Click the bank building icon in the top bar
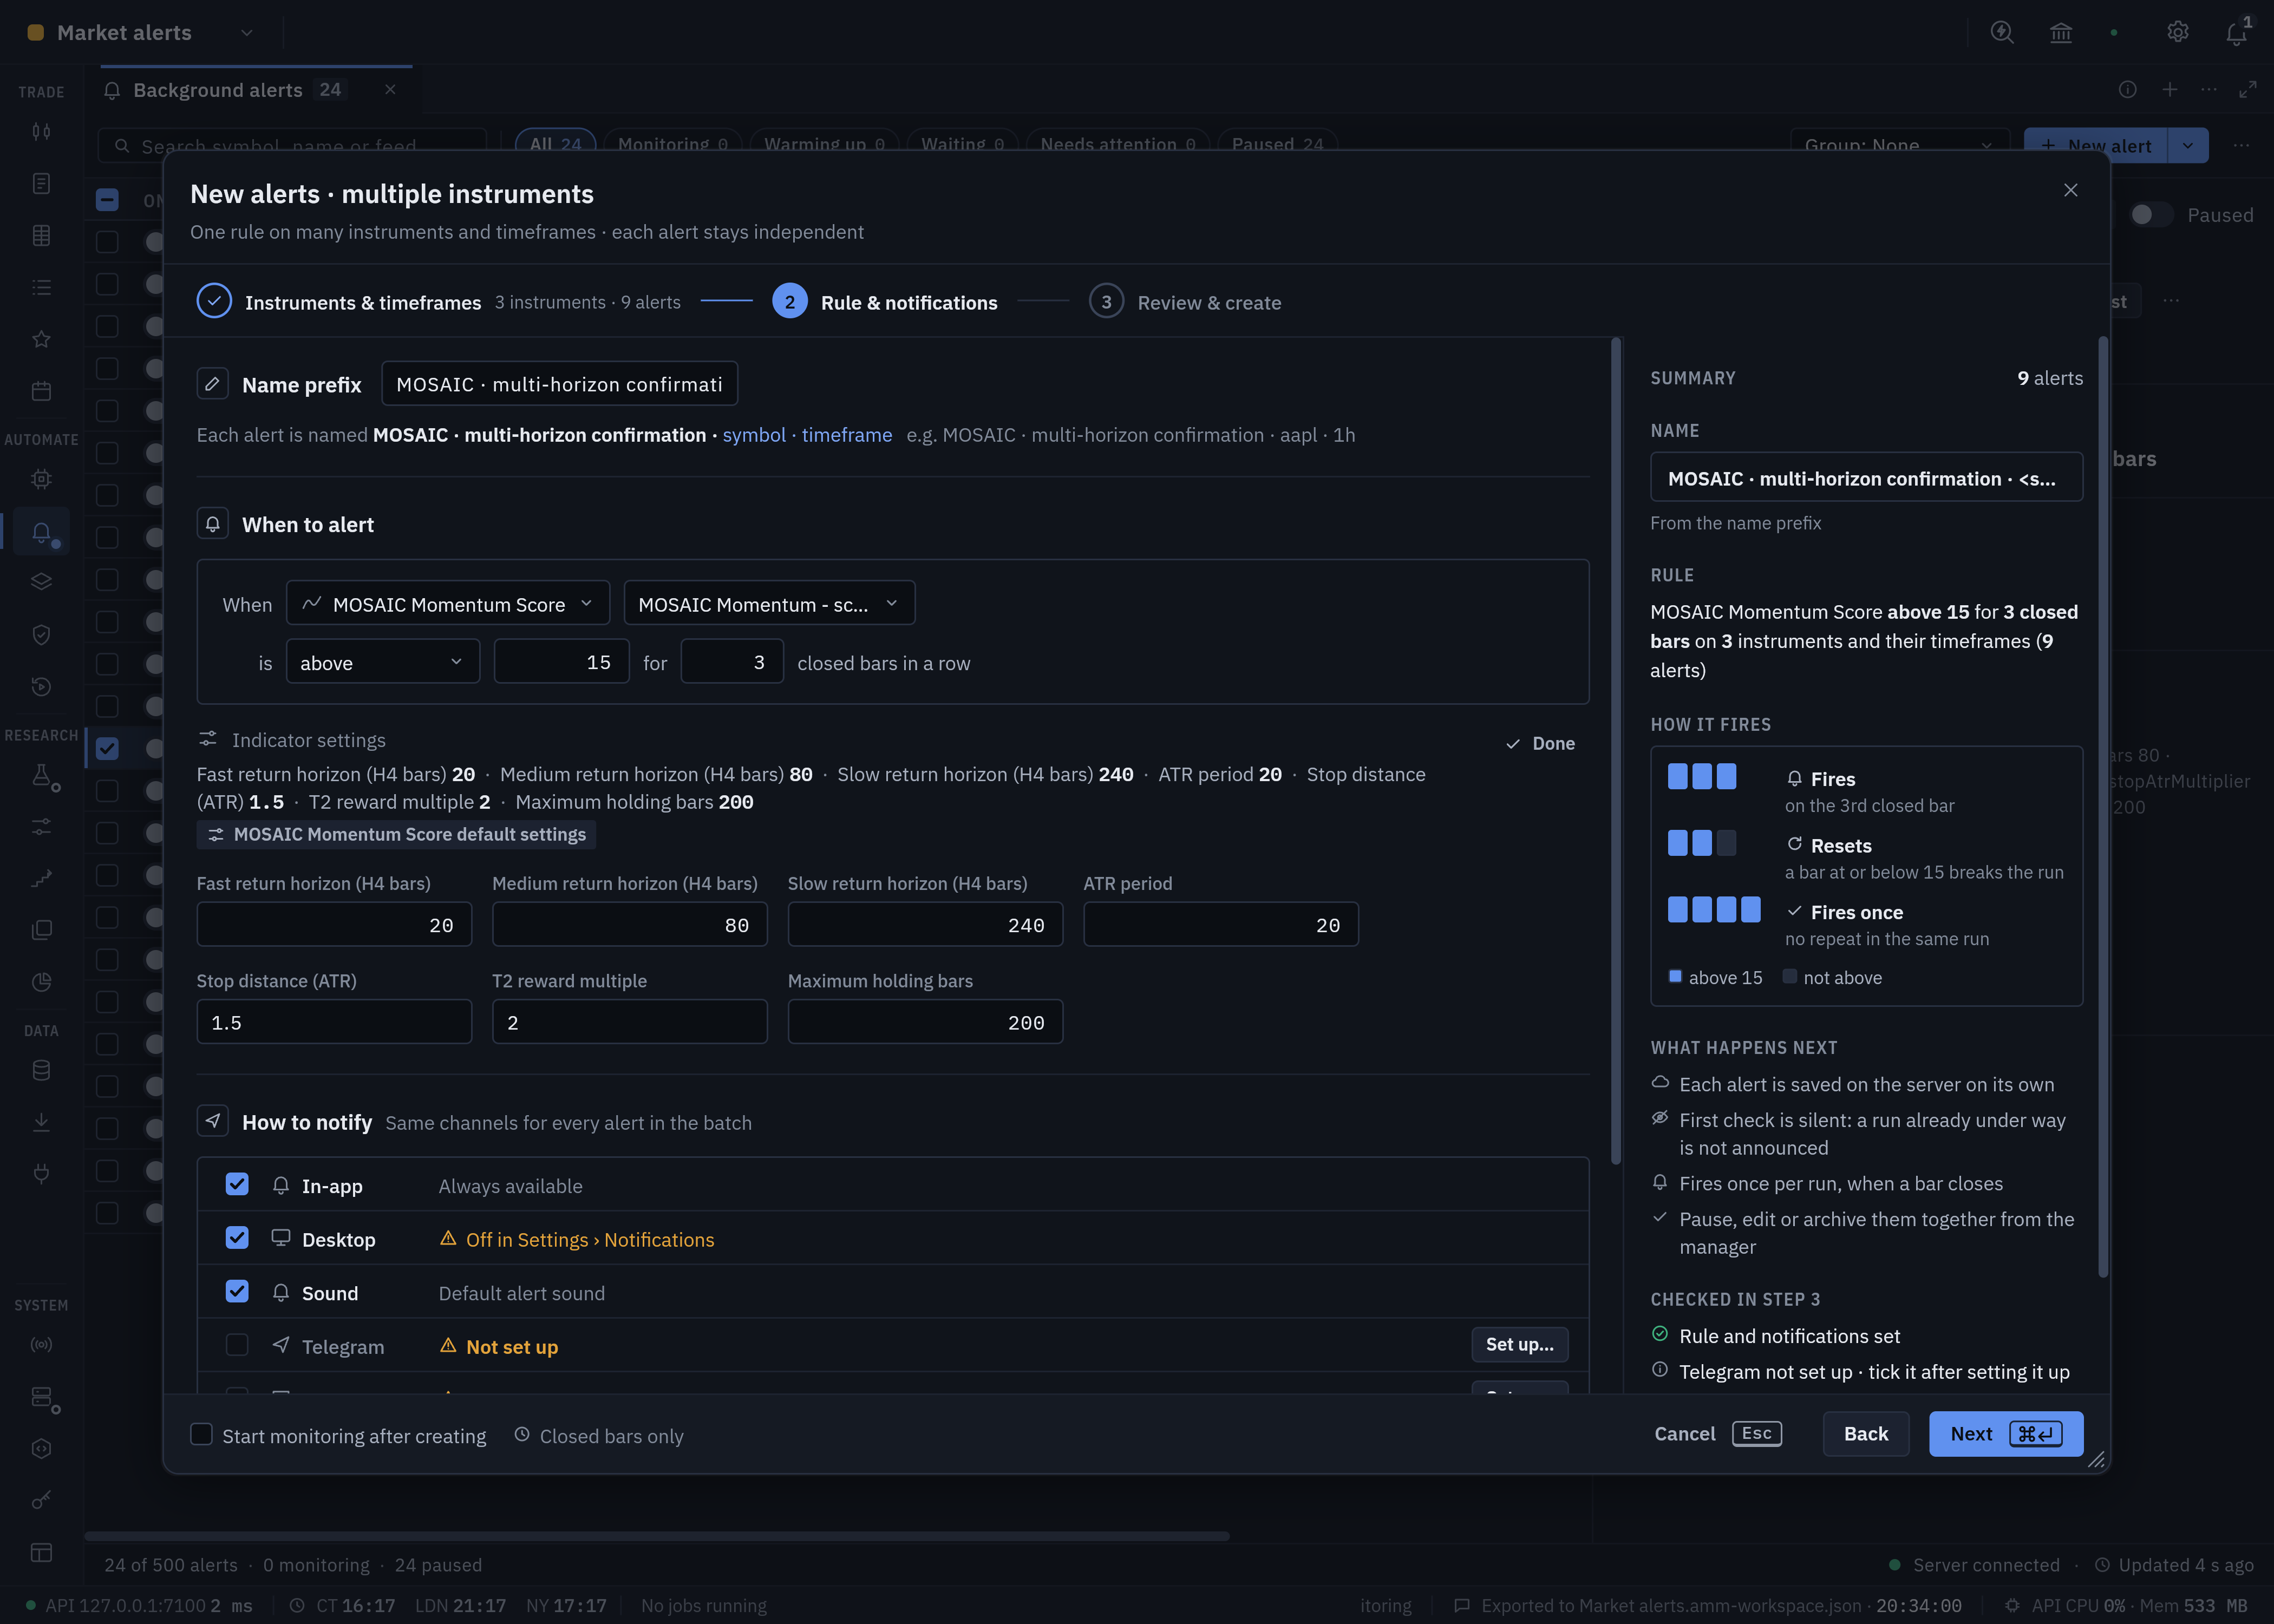Viewport: 2274px width, 1624px height. pyautogui.click(x=2061, y=32)
